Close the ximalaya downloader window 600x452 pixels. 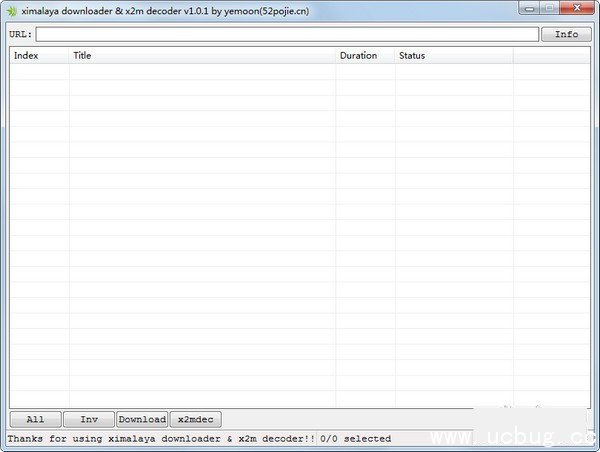pos(576,8)
